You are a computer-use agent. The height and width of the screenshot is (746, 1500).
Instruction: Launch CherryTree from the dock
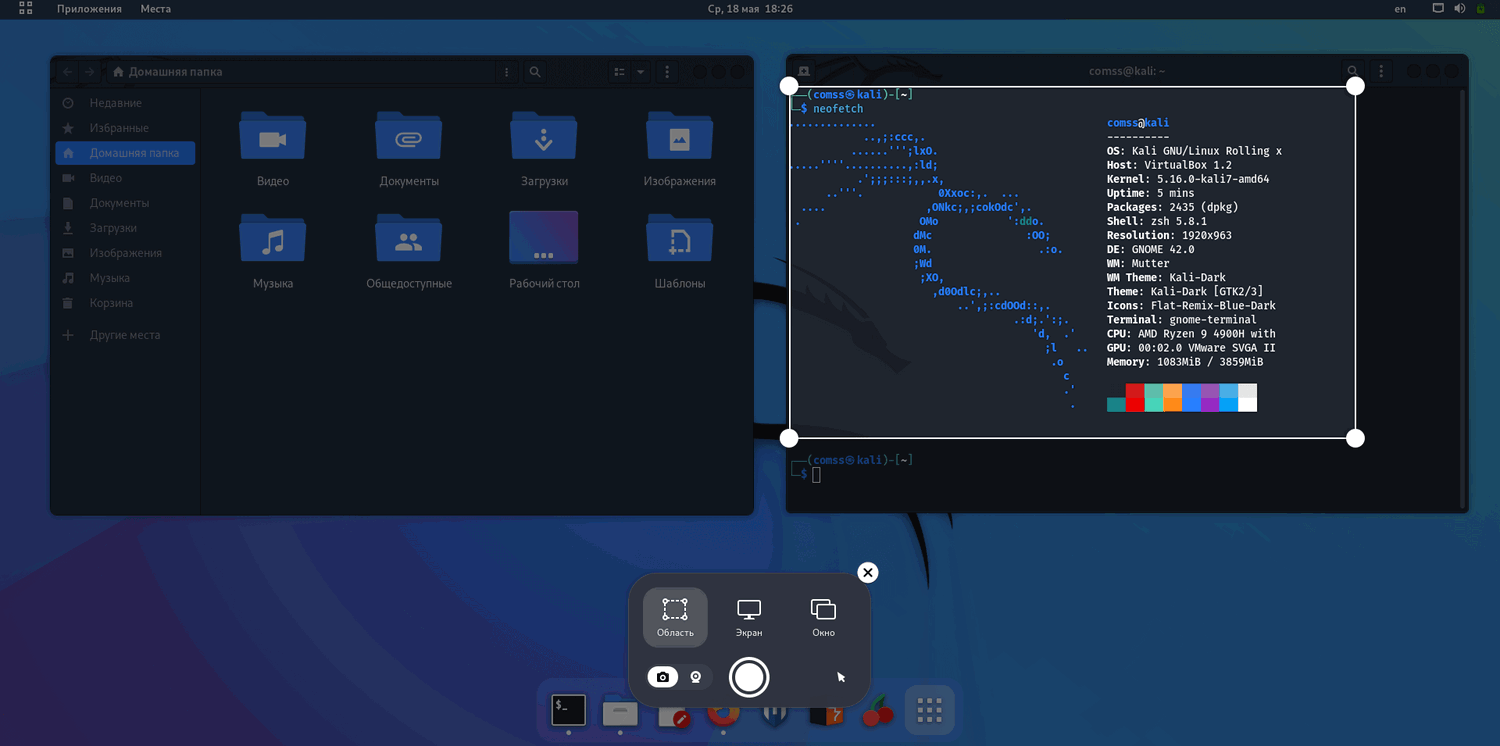click(x=877, y=711)
